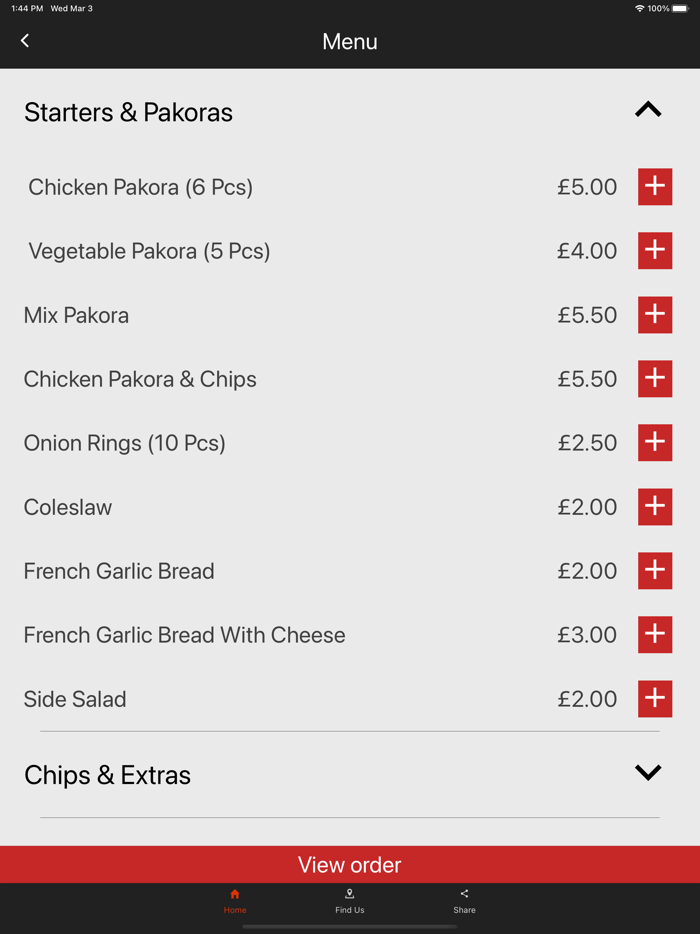The image size is (700, 934).
Task: Add Chicken Pakora (6 Pcs) with plus button
Action: coord(655,187)
